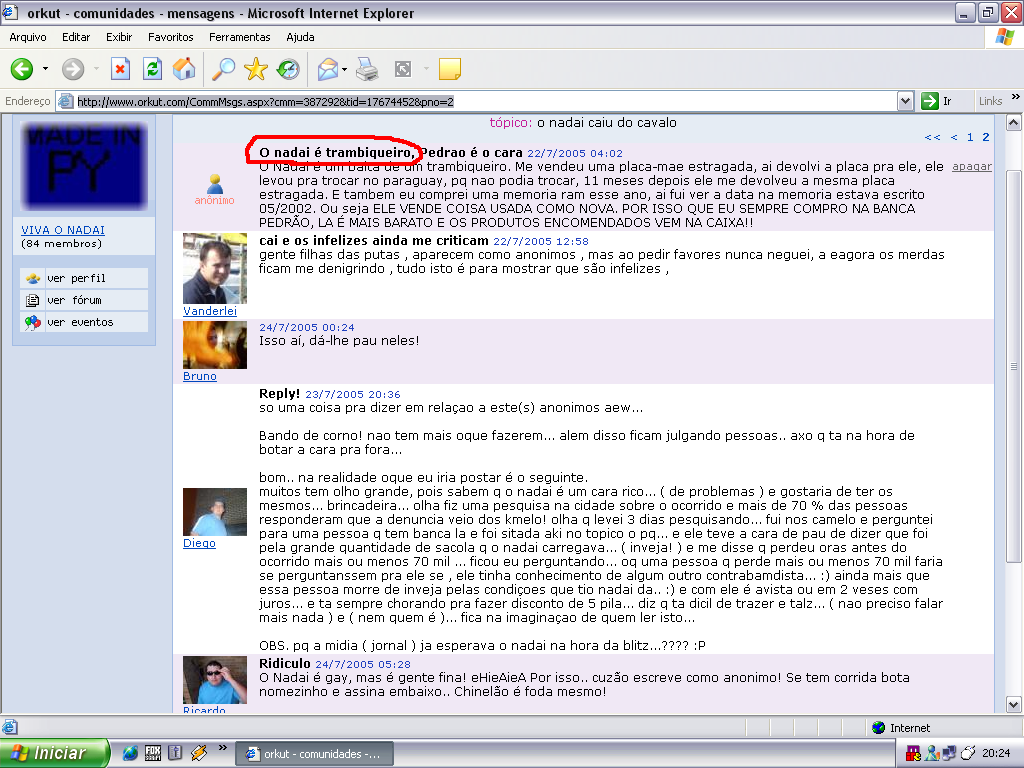
Task: Click the lightning-bolt quick launch icon
Action: click(199, 753)
